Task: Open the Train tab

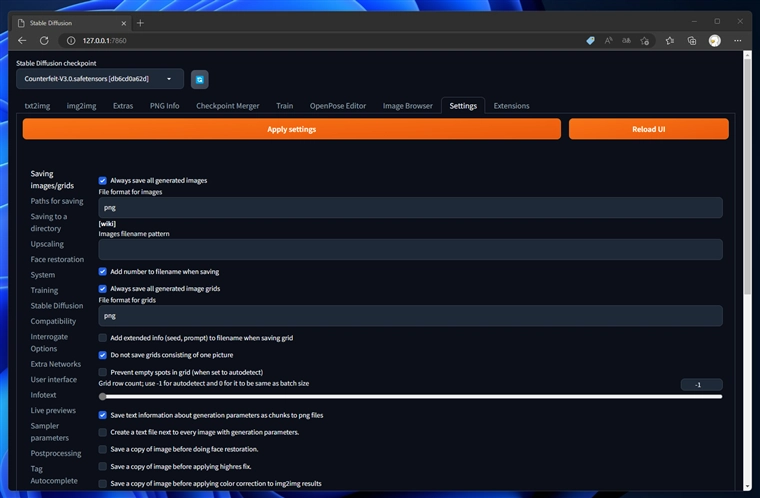Action: (285, 106)
